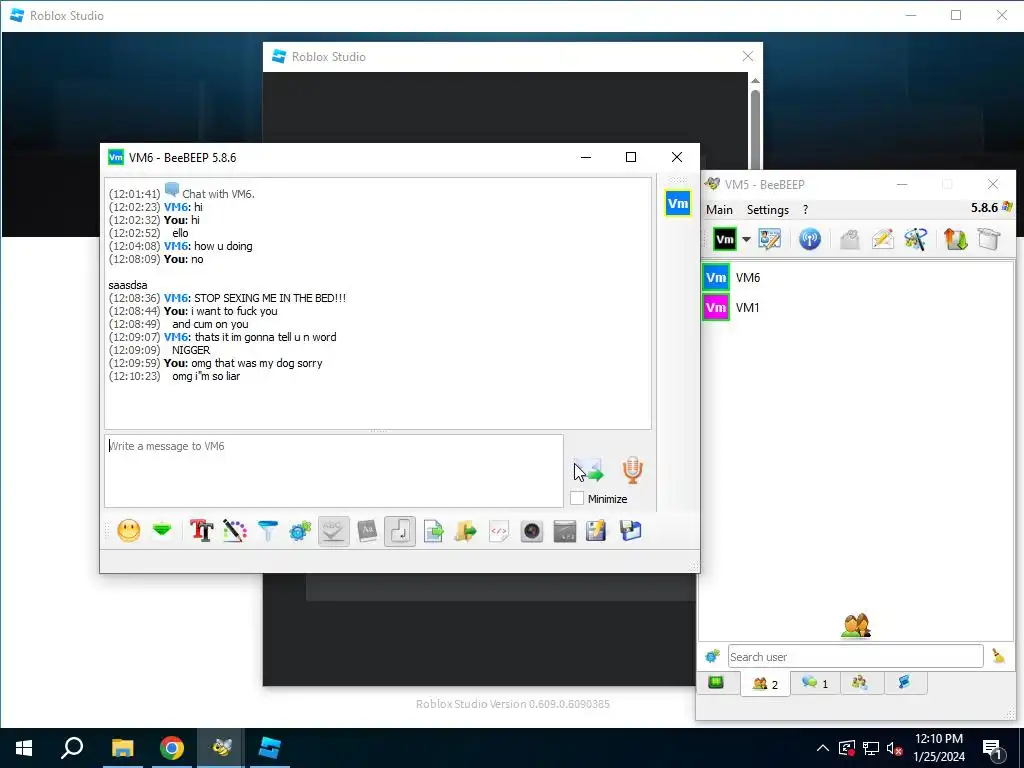The width and height of the screenshot is (1024, 768).
Task: Click the 5.8.6 version label
Action: (984, 208)
